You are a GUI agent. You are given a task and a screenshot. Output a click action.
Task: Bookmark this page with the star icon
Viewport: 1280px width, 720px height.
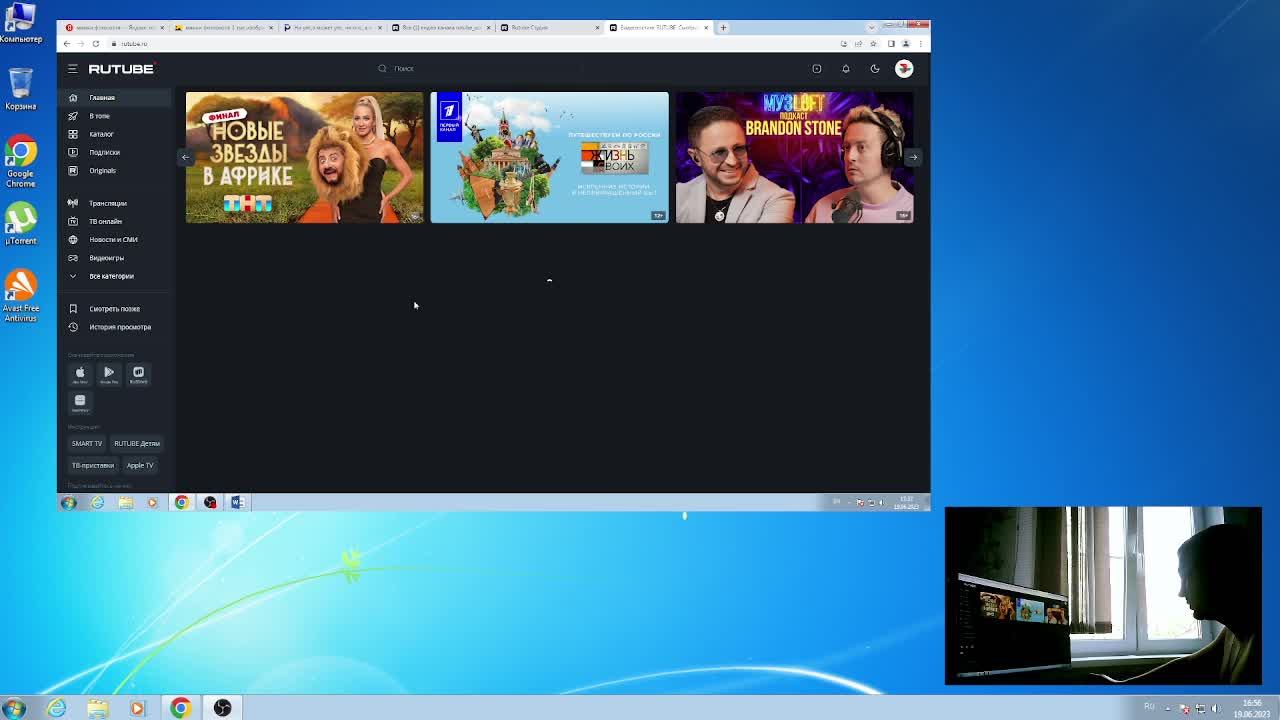tap(873, 44)
